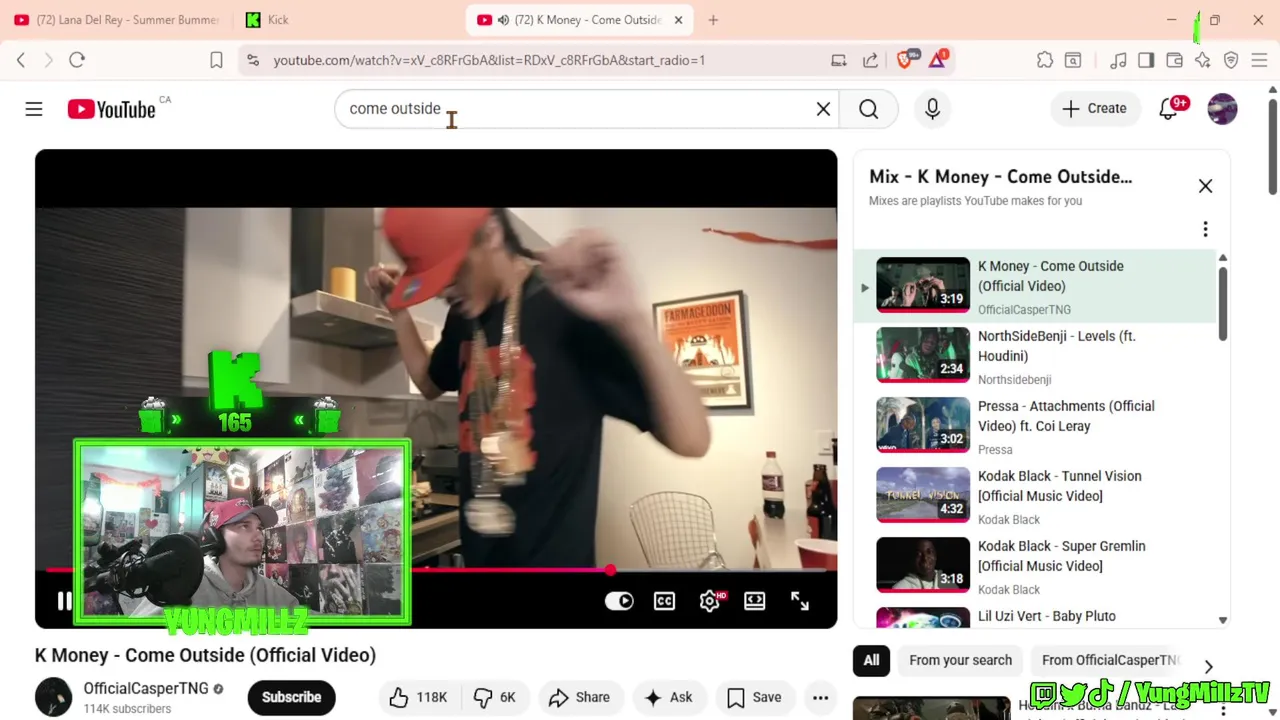Open more actions ellipsis under video
Image resolution: width=1280 pixels, height=720 pixels.
[820, 697]
